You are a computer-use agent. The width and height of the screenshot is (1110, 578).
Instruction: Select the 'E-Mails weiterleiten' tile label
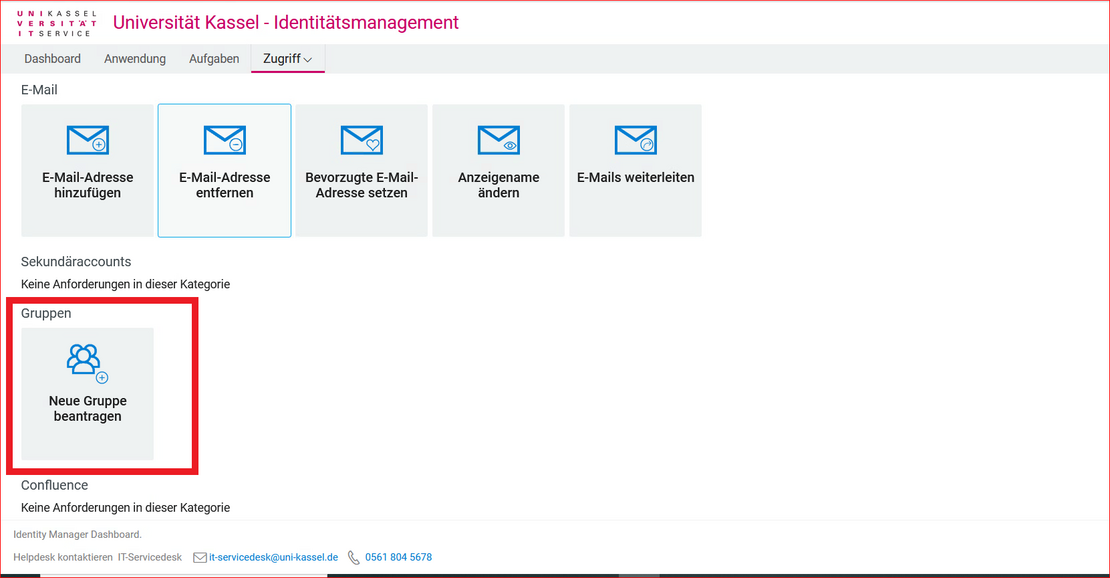click(635, 178)
